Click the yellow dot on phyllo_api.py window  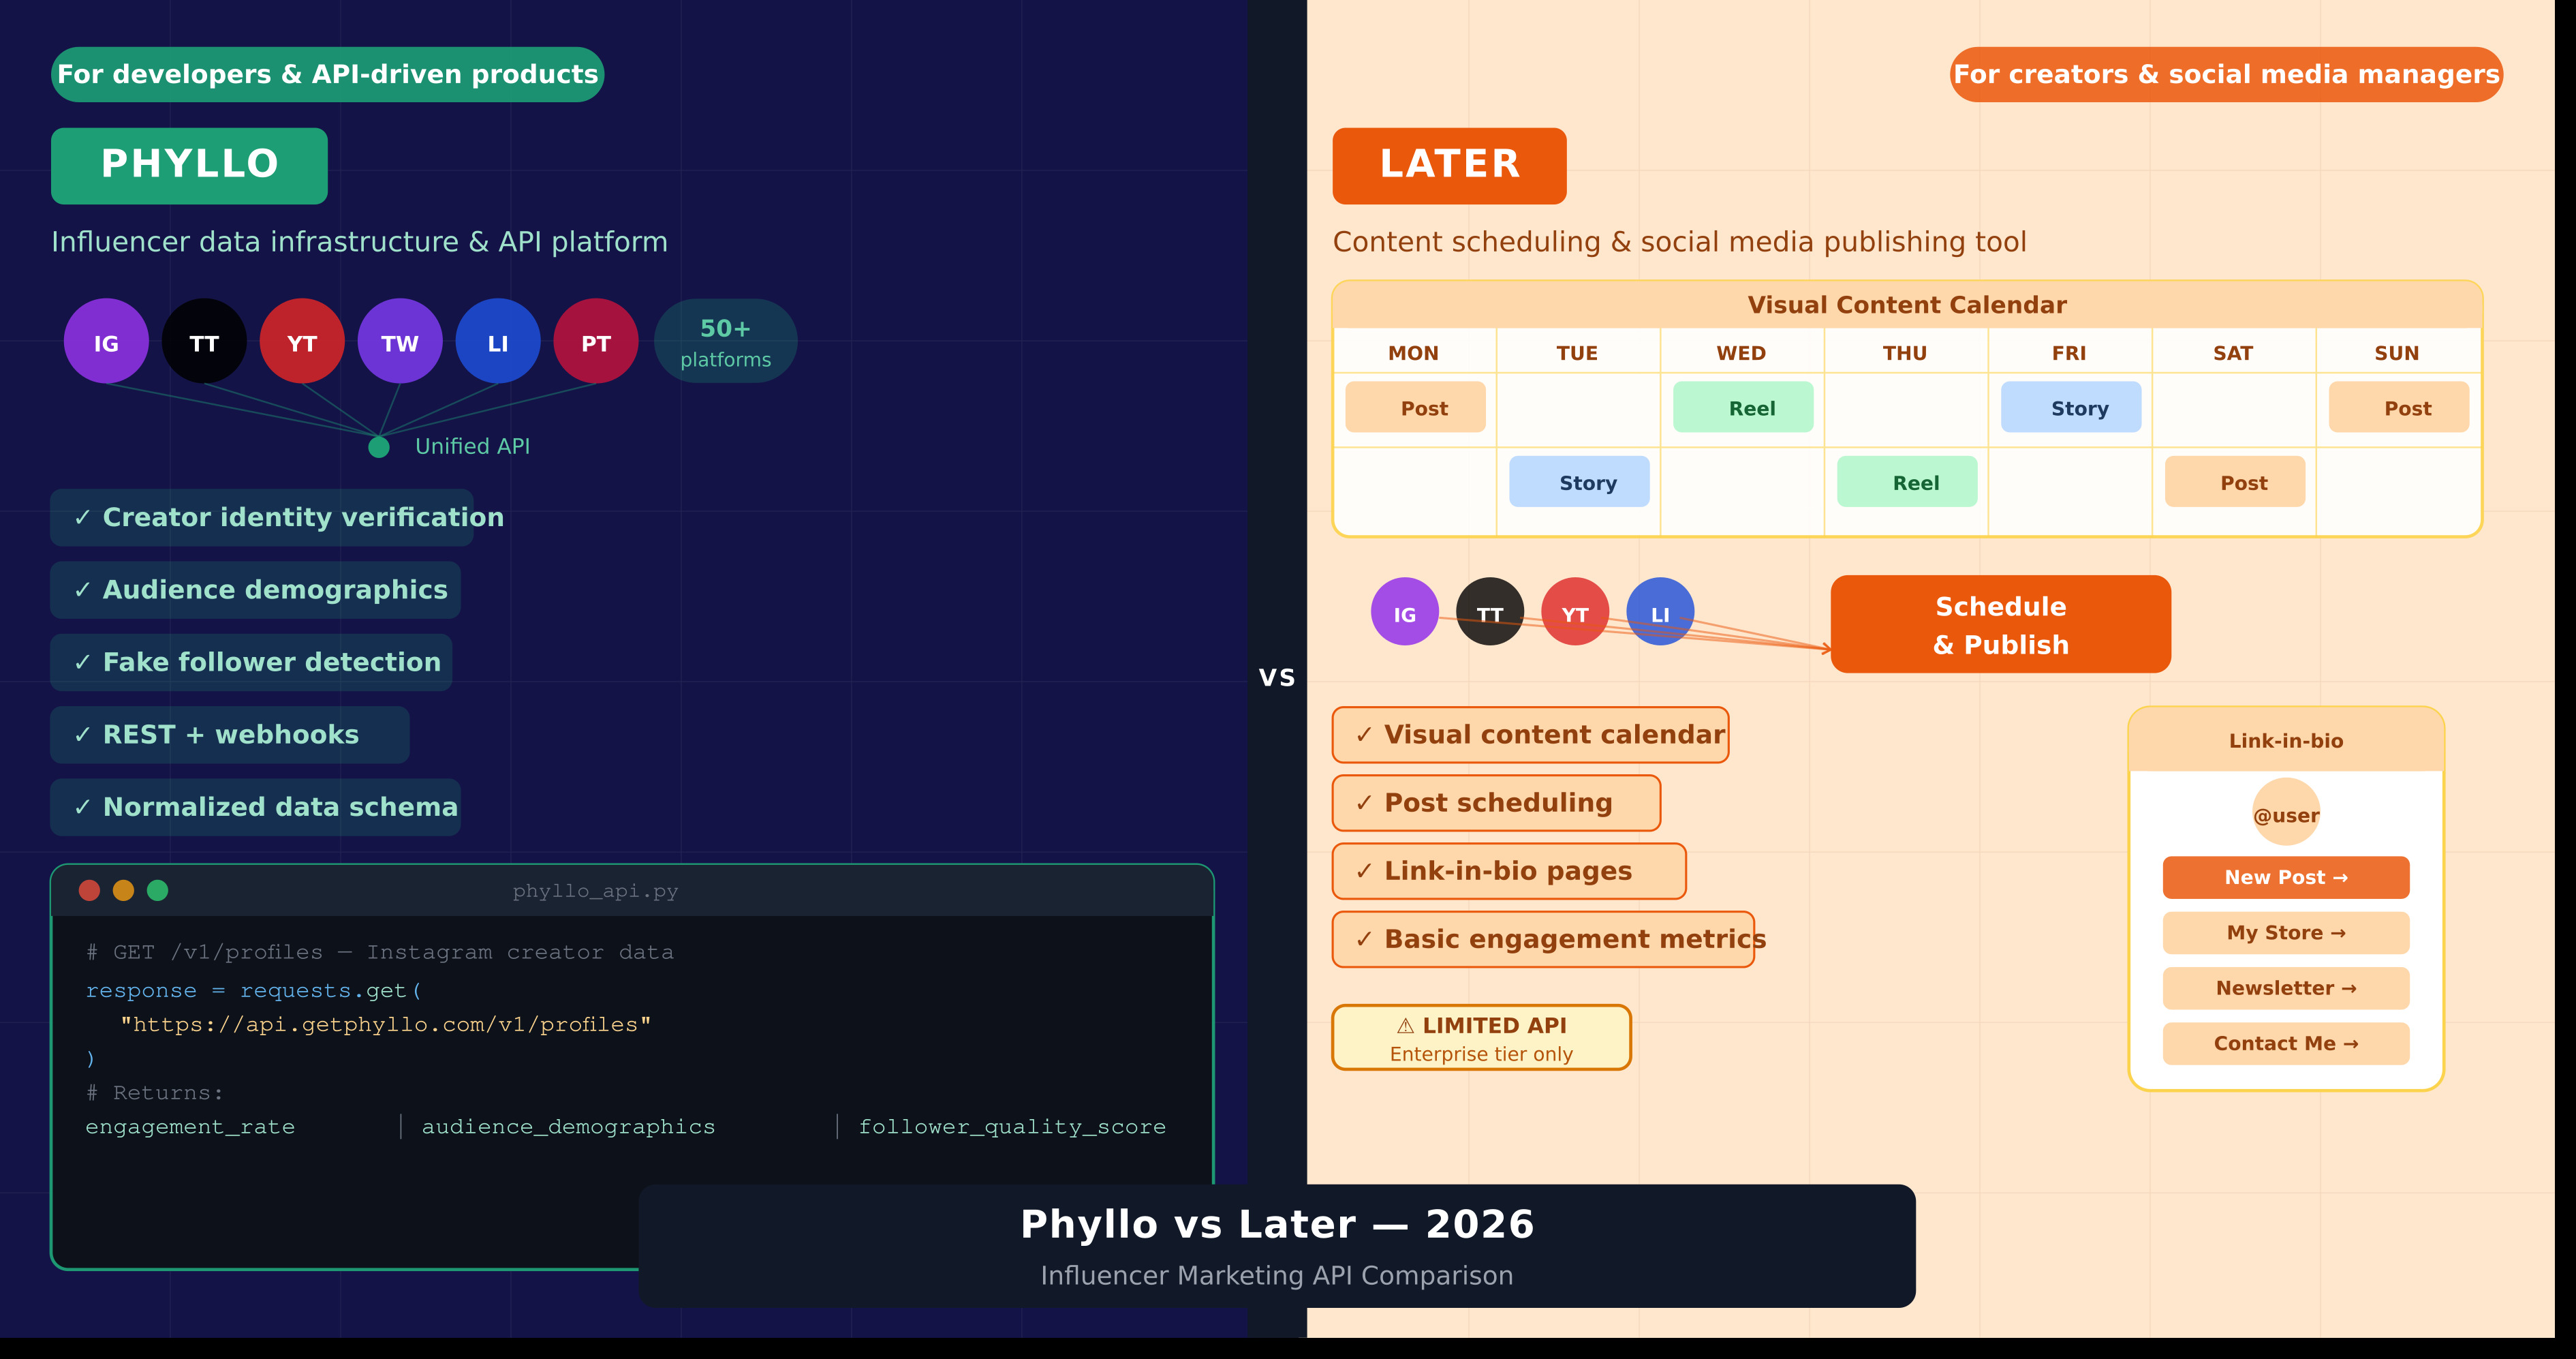(x=123, y=890)
